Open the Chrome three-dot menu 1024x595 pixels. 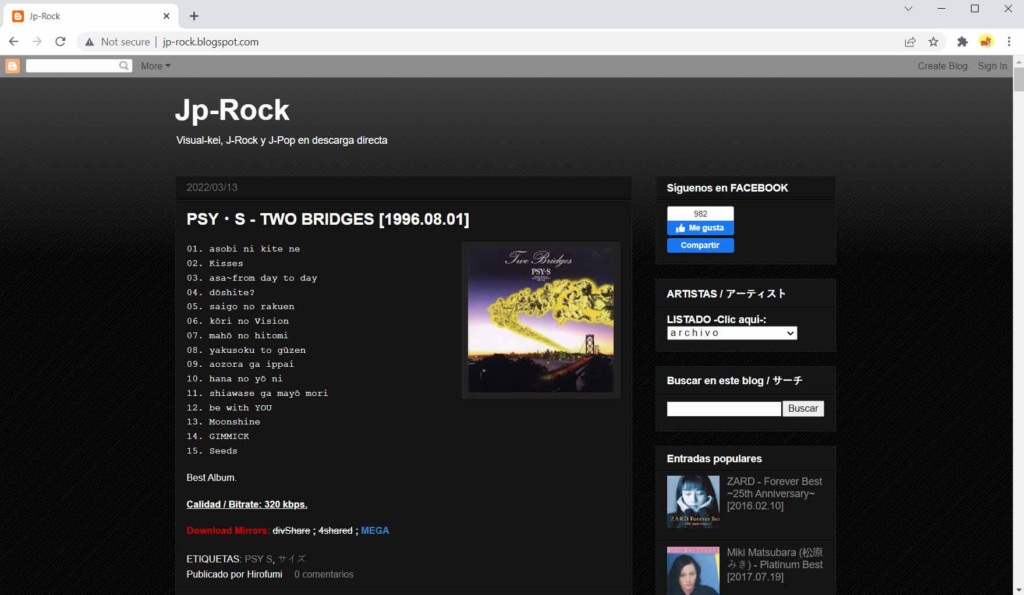point(1009,42)
